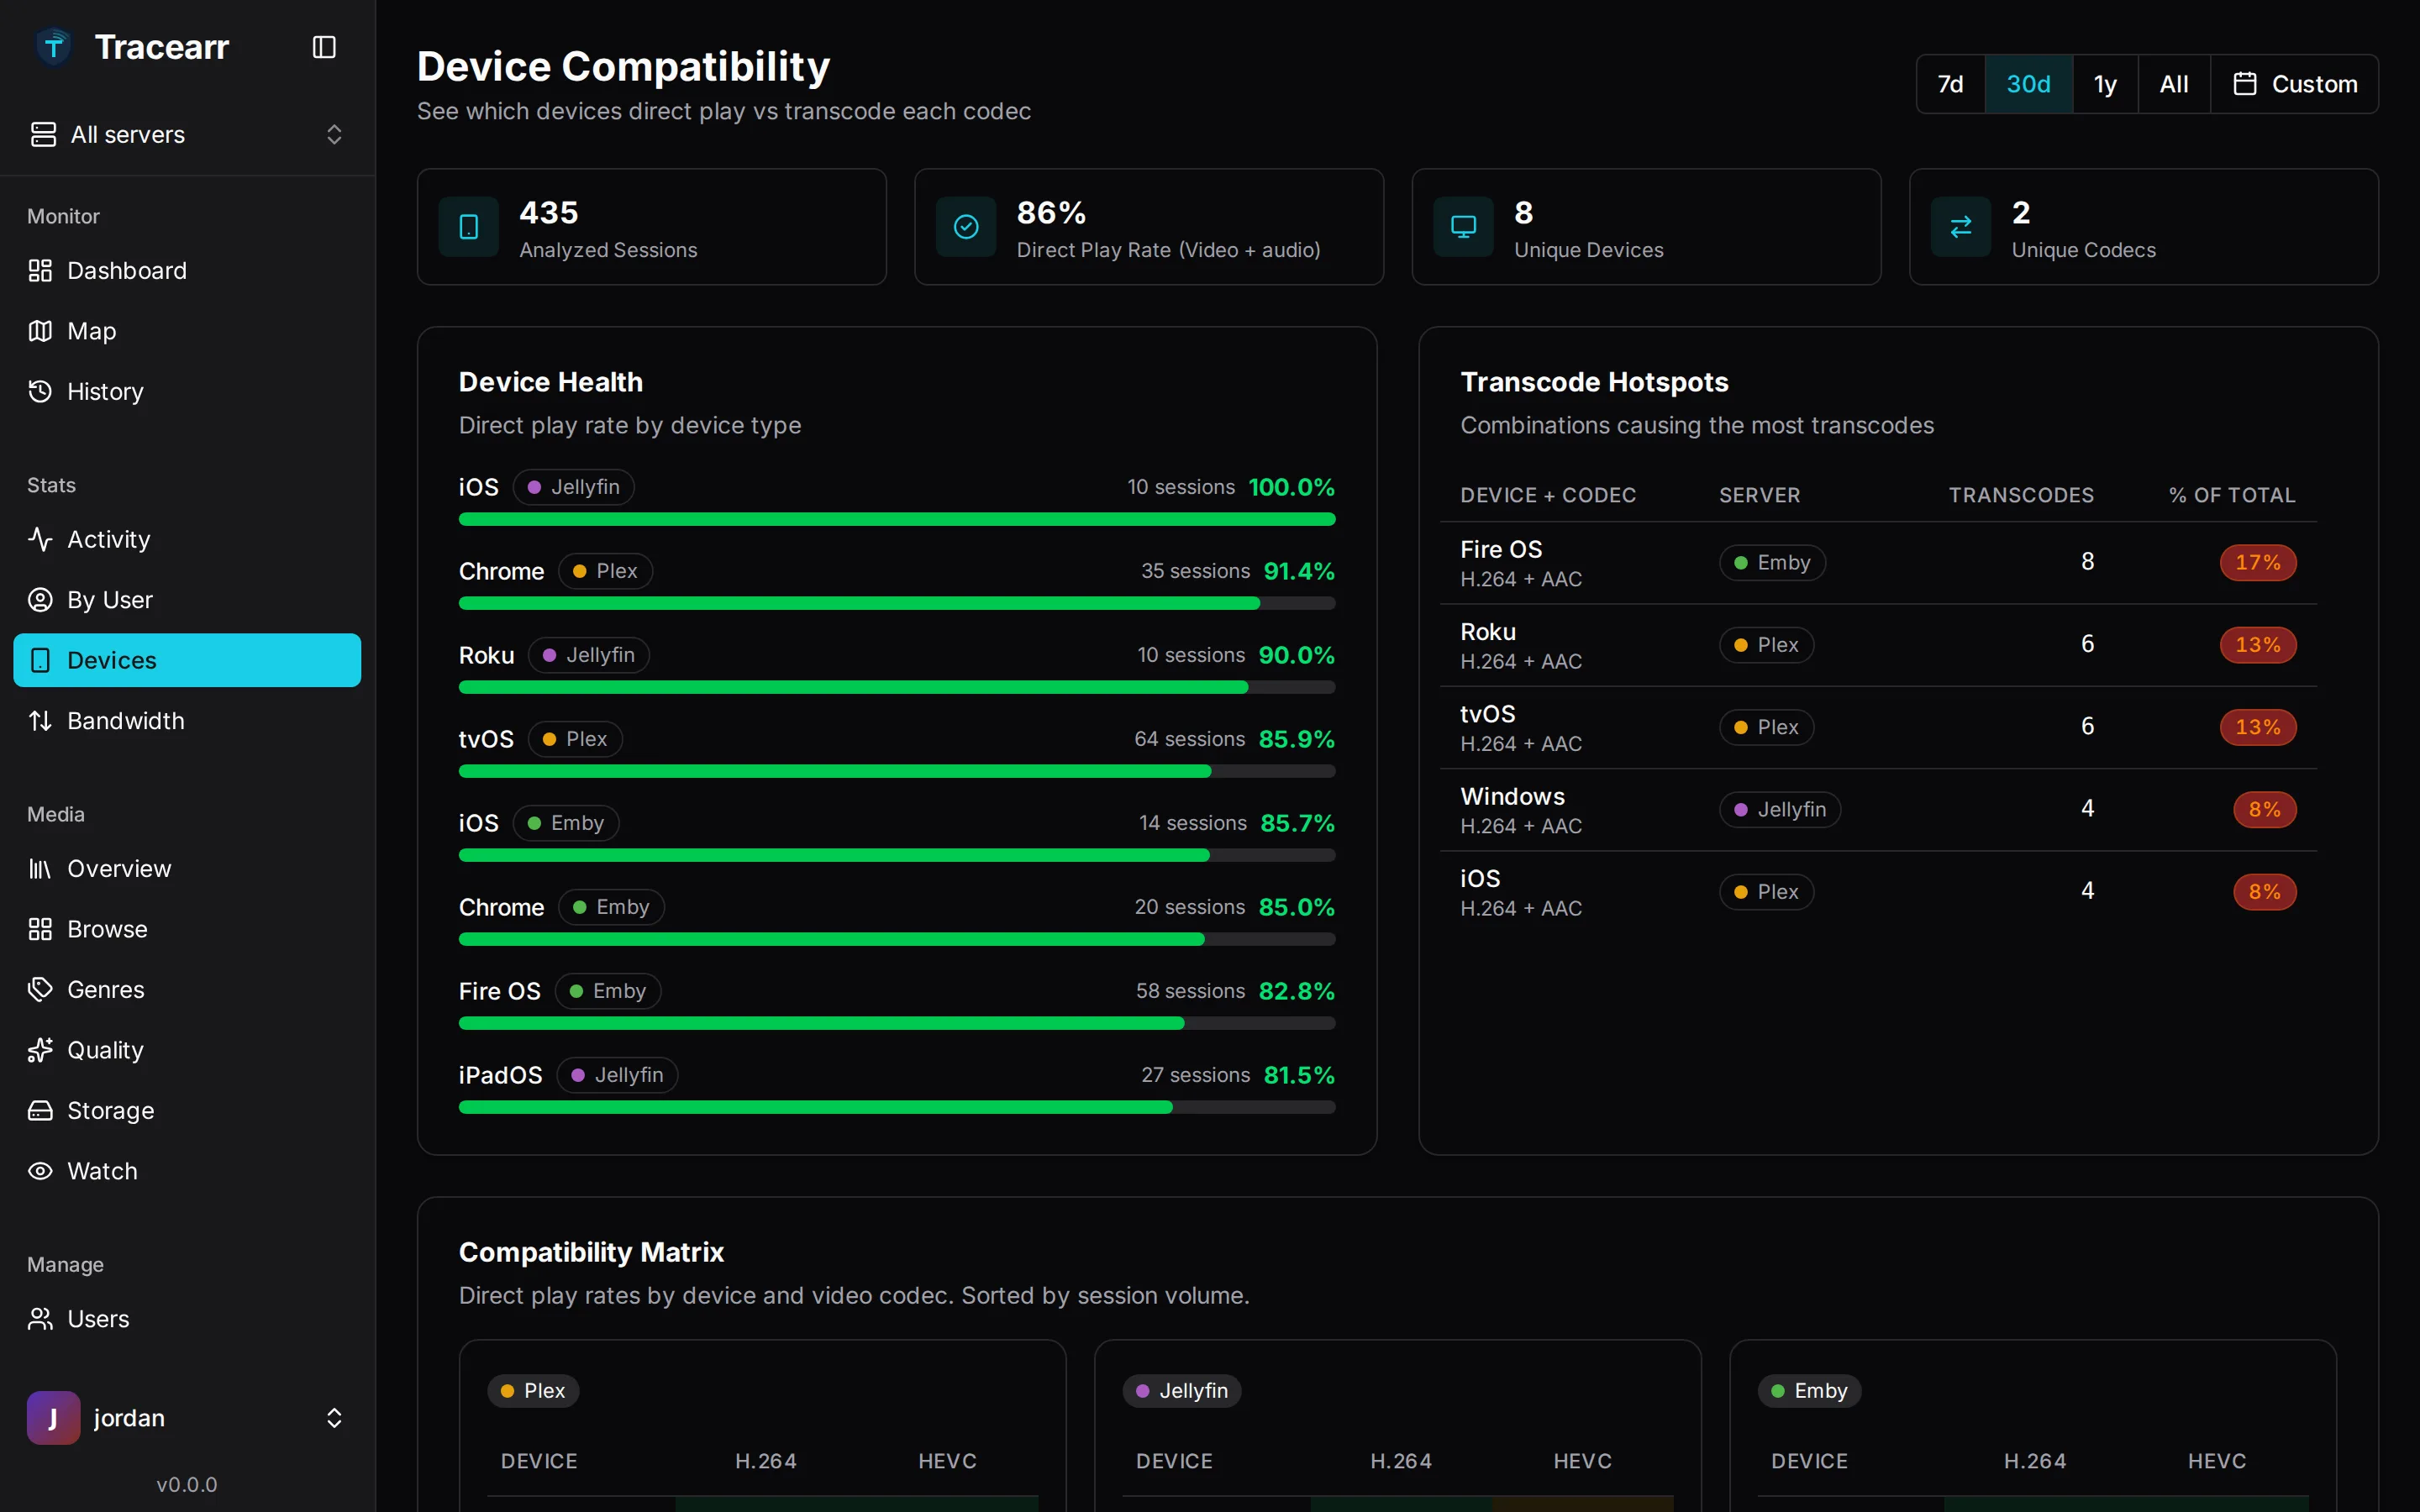Open Custom date range picker
This screenshot has width=2420, height=1512.
2295,84
